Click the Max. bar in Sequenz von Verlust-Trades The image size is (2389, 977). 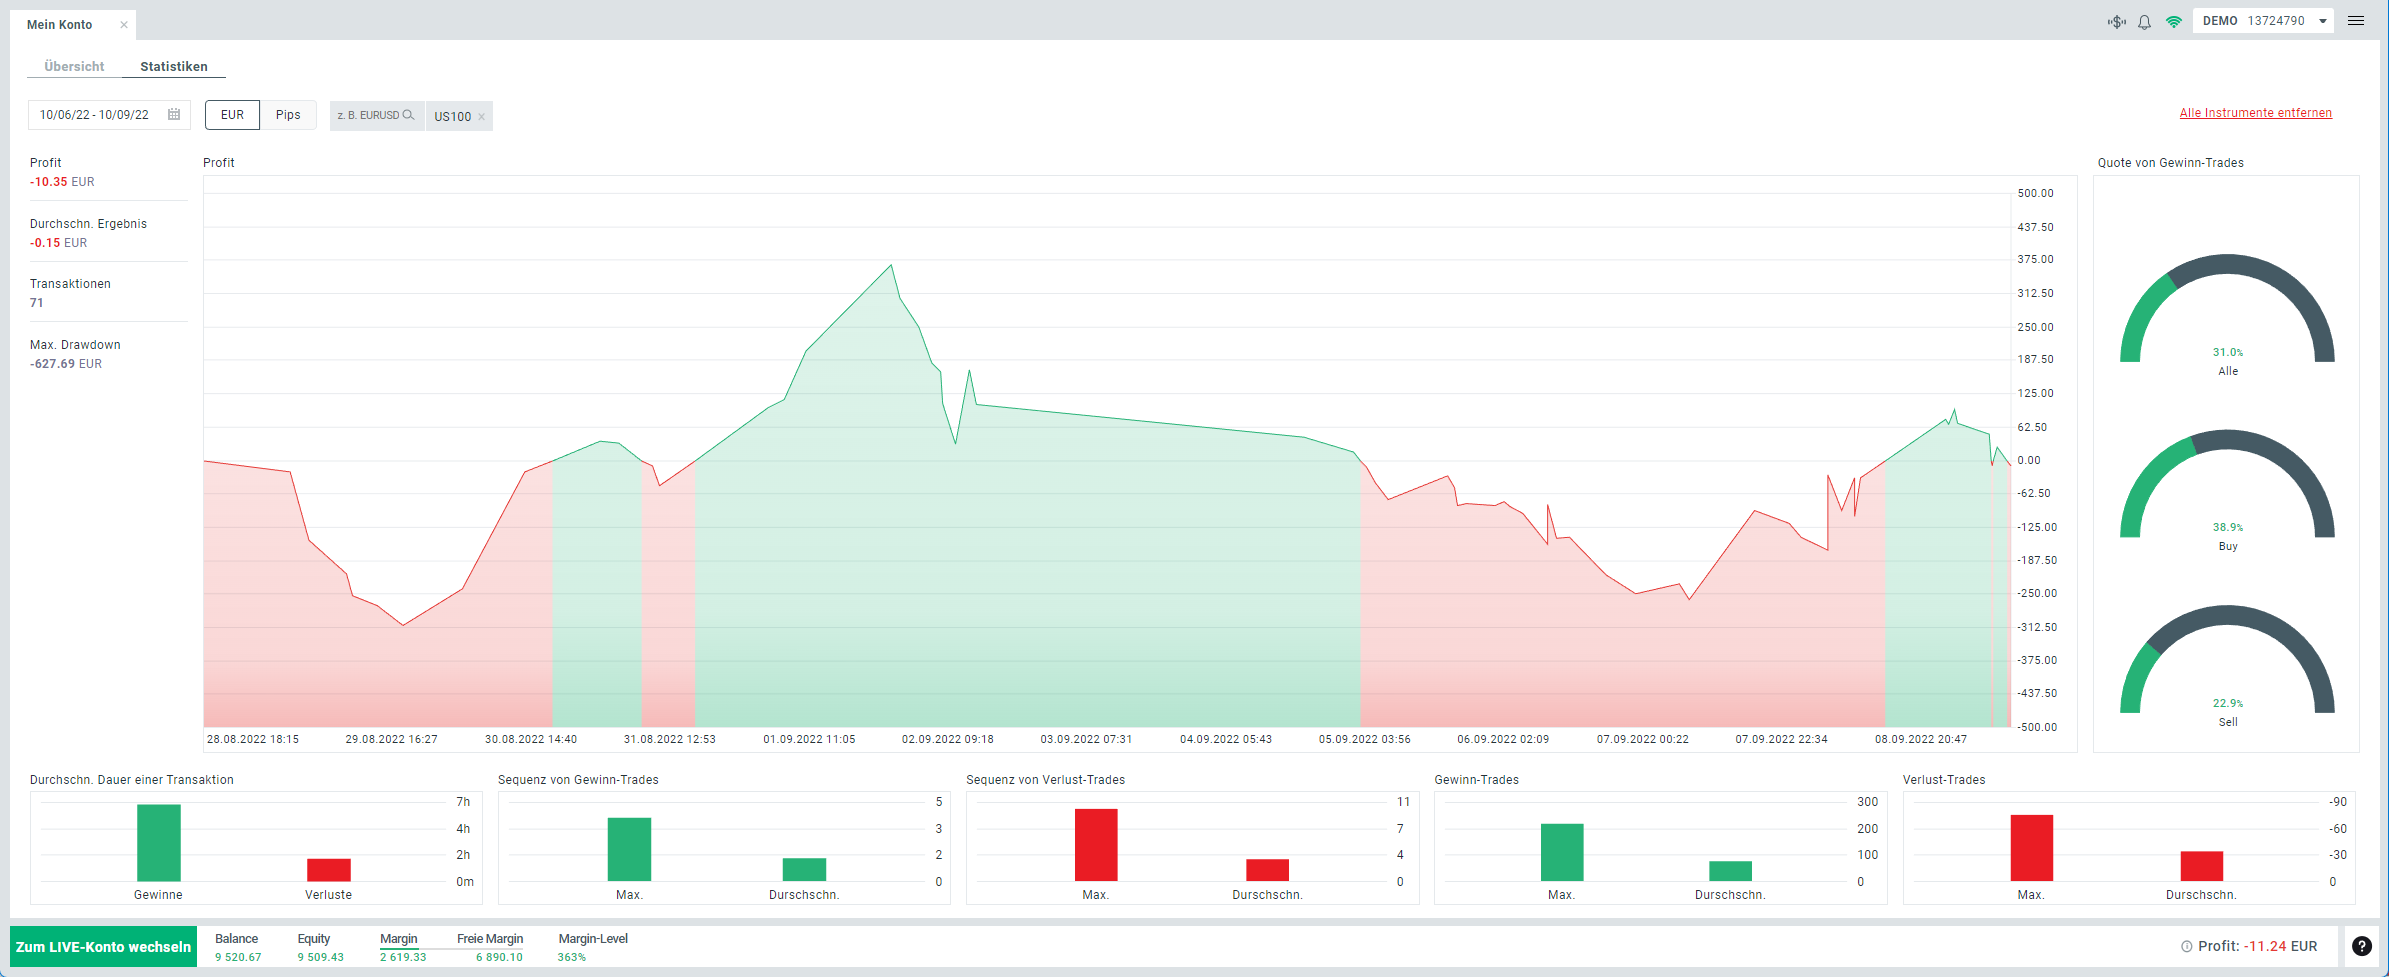(1096, 845)
